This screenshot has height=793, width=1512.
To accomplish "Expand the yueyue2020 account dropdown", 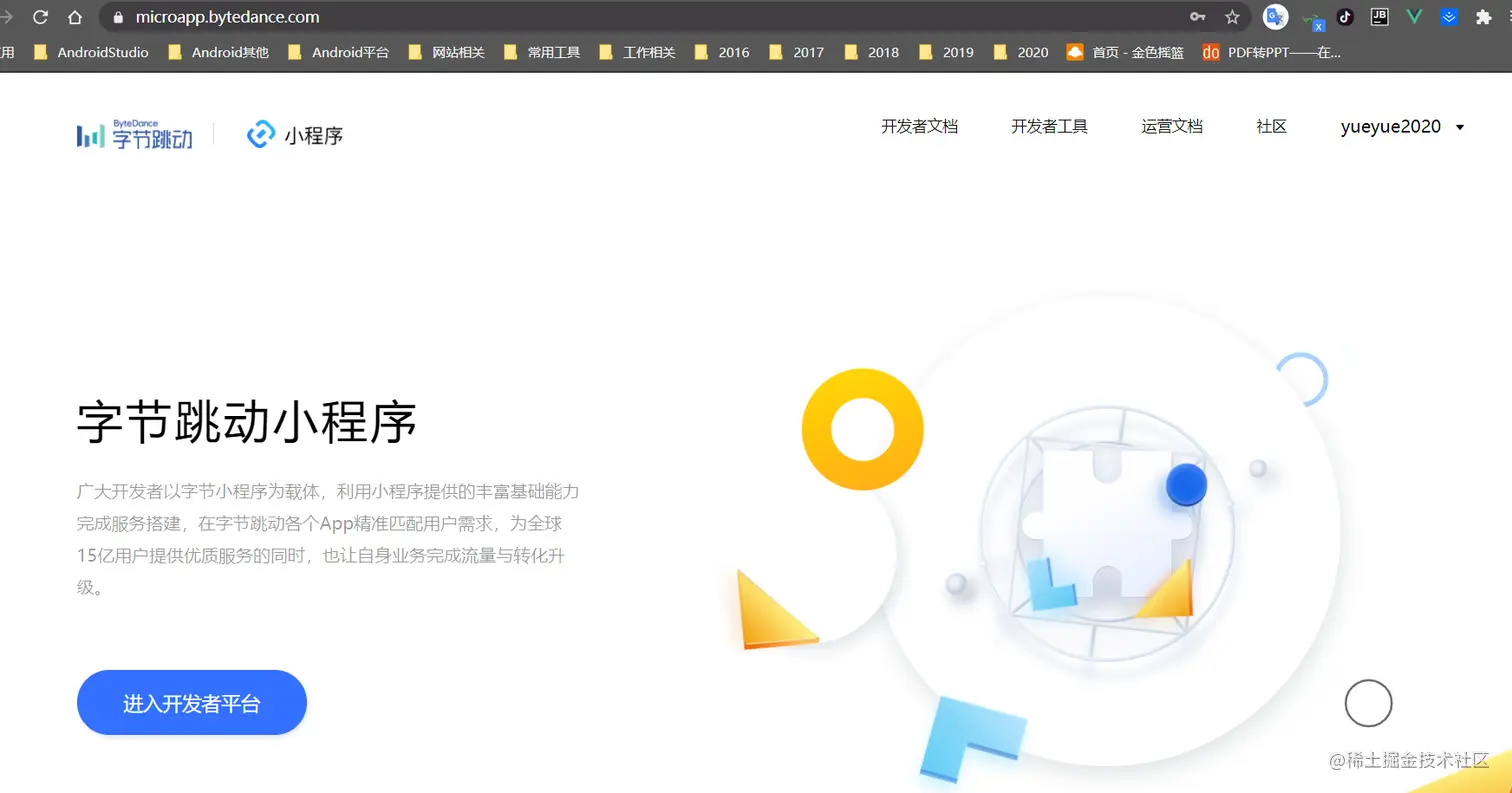I will (x=1403, y=127).
